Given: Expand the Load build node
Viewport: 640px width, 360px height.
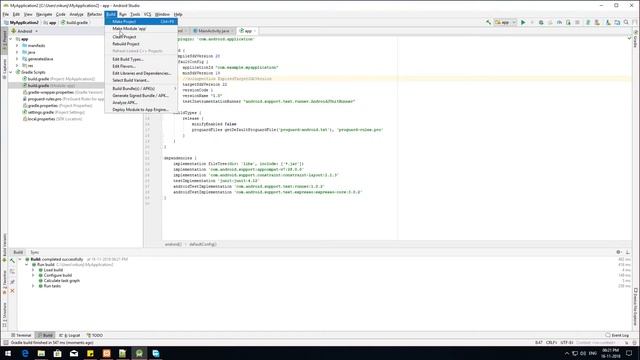Looking at the screenshot, I should pos(33,270).
